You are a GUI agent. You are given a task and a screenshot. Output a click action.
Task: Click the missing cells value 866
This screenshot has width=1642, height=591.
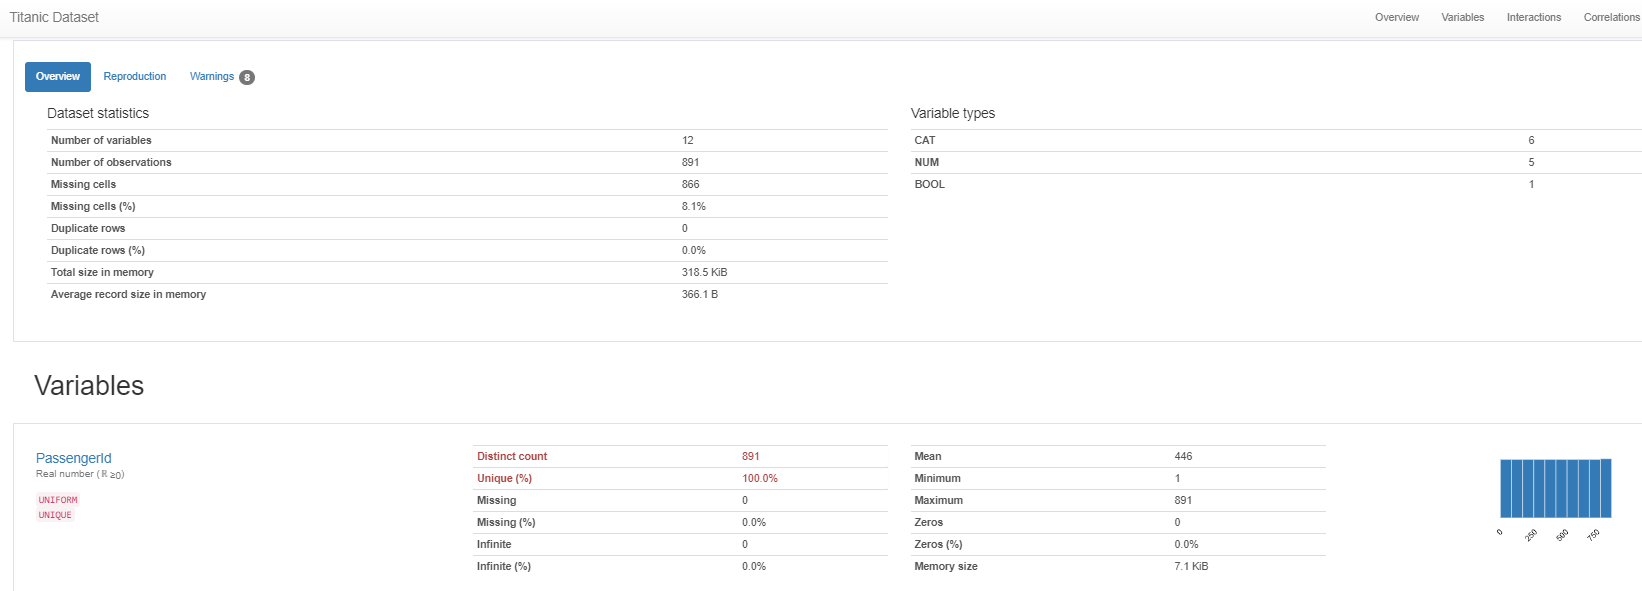coord(690,184)
